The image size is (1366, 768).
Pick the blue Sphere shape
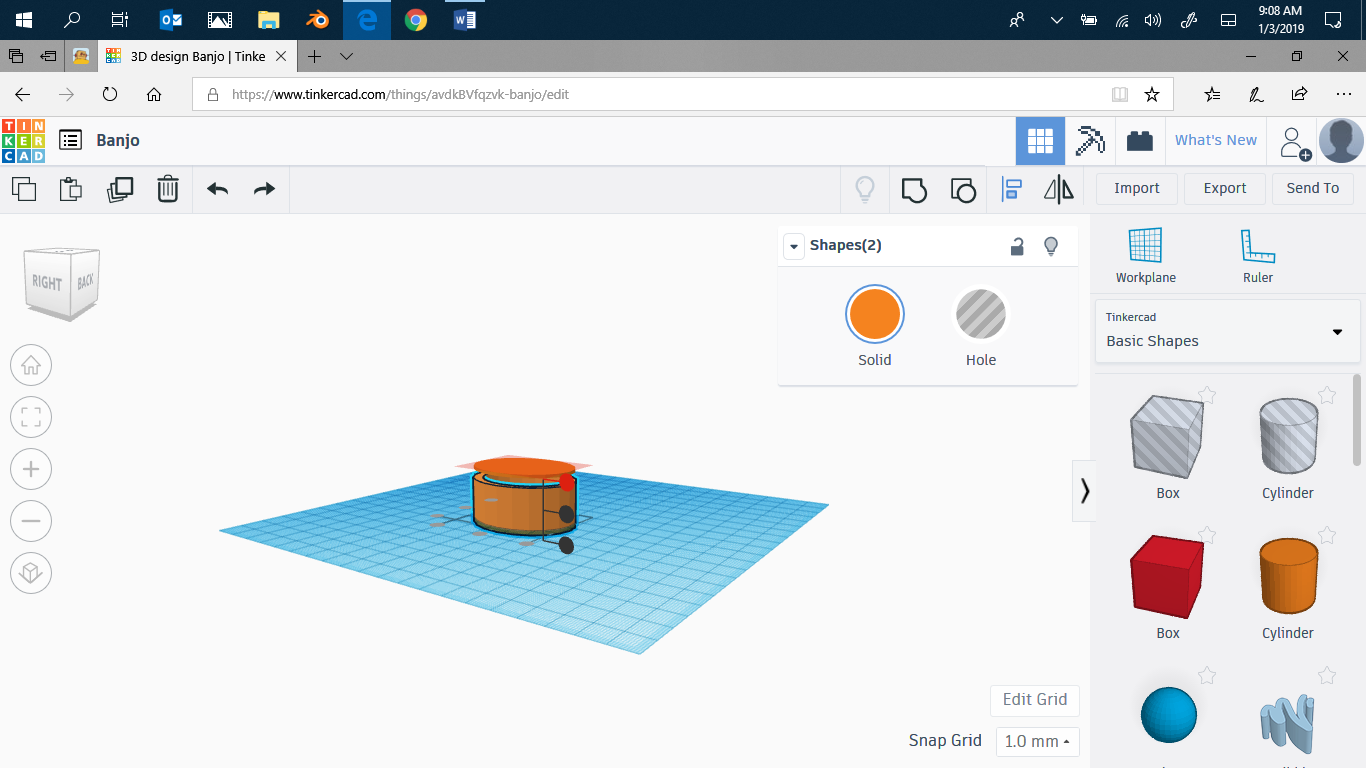click(1168, 715)
